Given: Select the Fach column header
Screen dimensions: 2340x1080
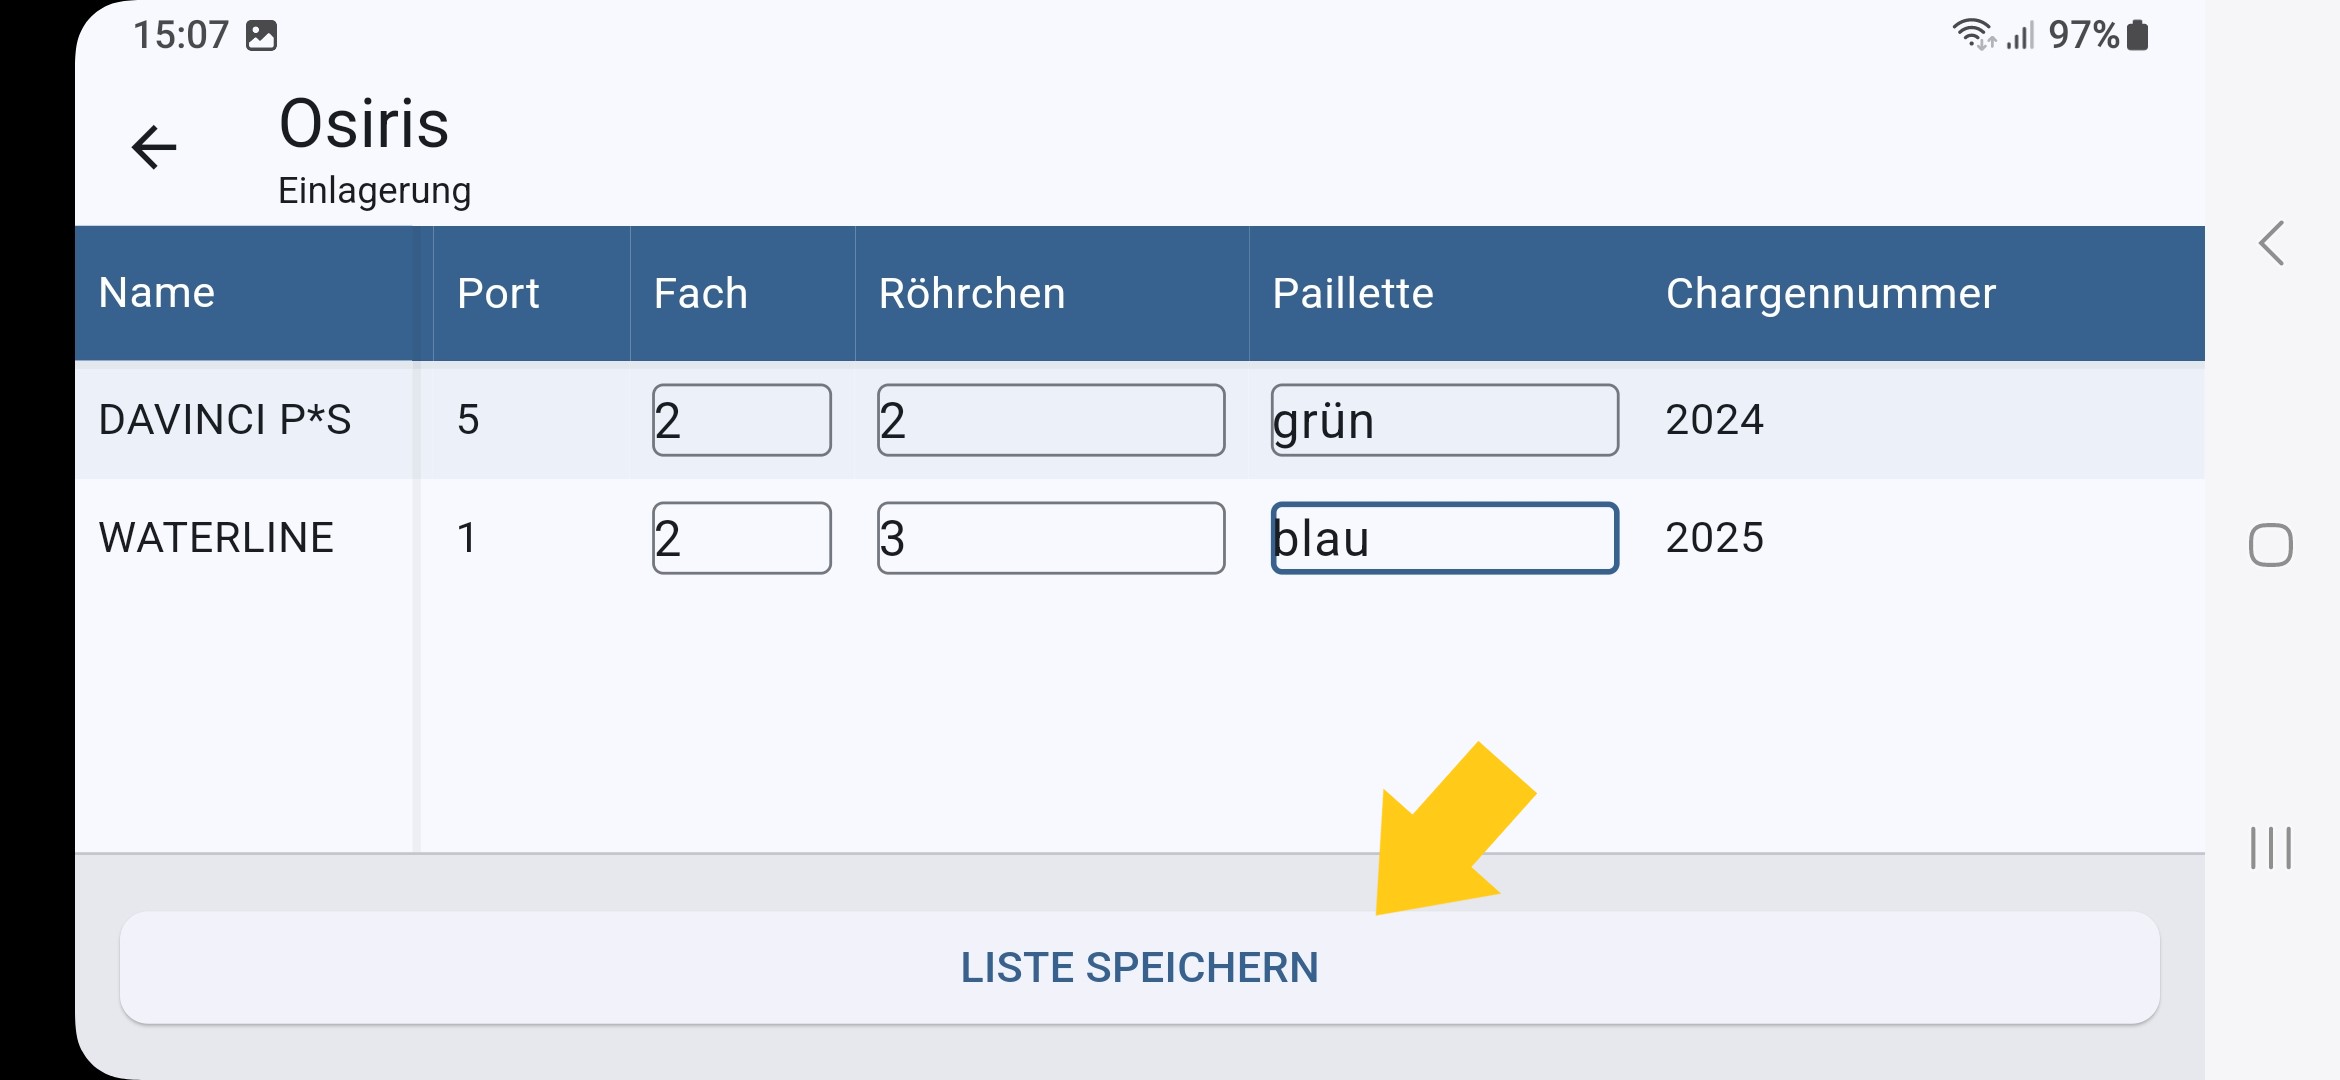Looking at the screenshot, I should (x=700, y=293).
